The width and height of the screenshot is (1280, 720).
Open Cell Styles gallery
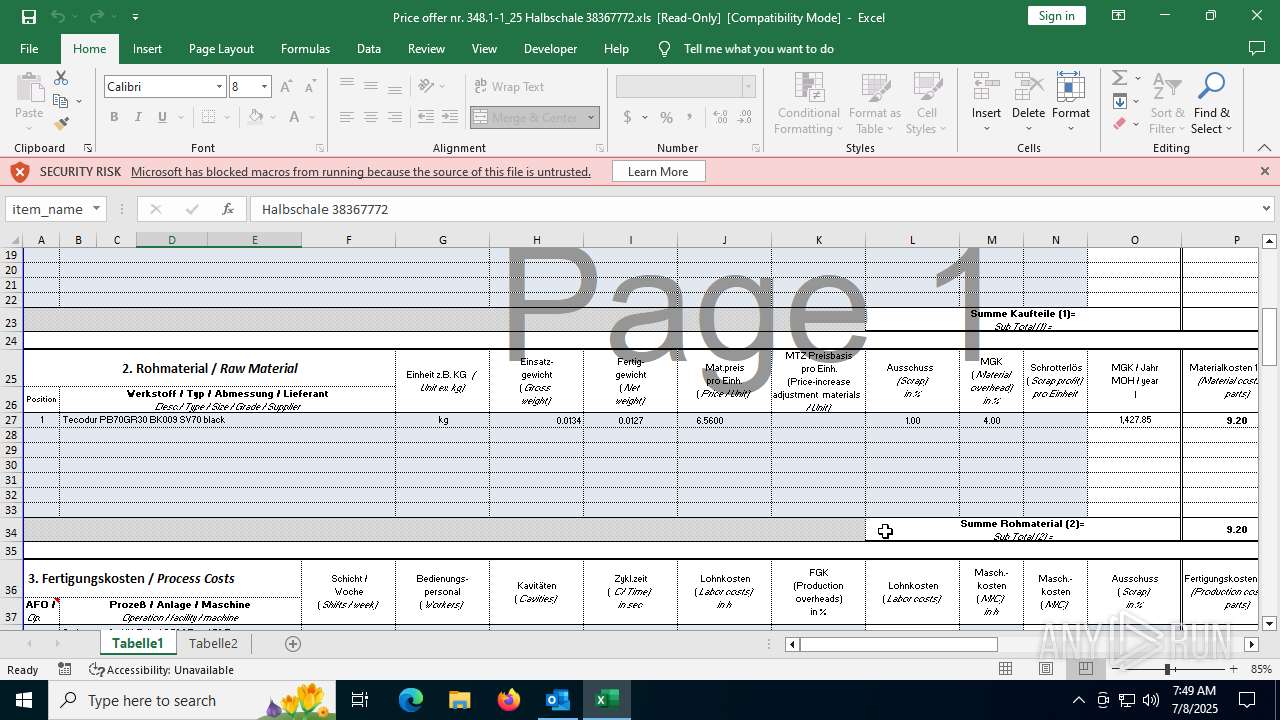tap(927, 104)
